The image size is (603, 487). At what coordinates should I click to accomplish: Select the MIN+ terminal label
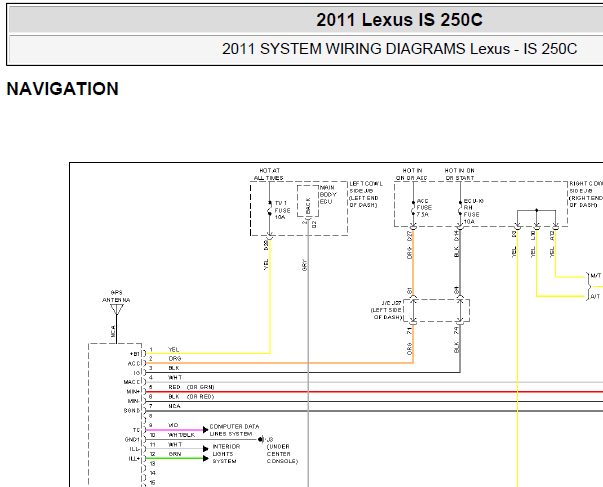(x=133, y=392)
